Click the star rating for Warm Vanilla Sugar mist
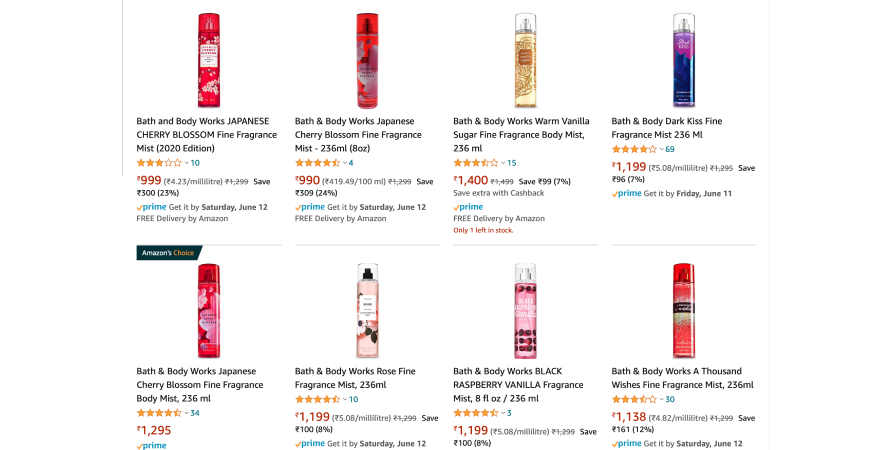 (475, 162)
